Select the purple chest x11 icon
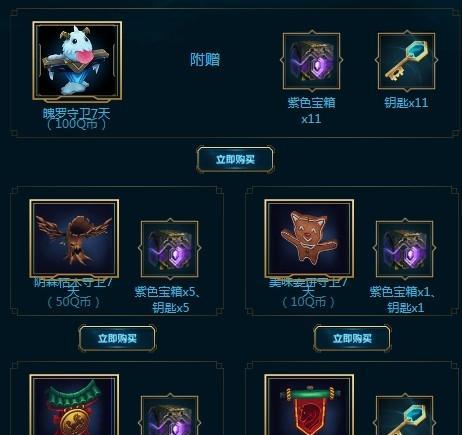Viewport: 462px width, 435px height. coord(311,61)
